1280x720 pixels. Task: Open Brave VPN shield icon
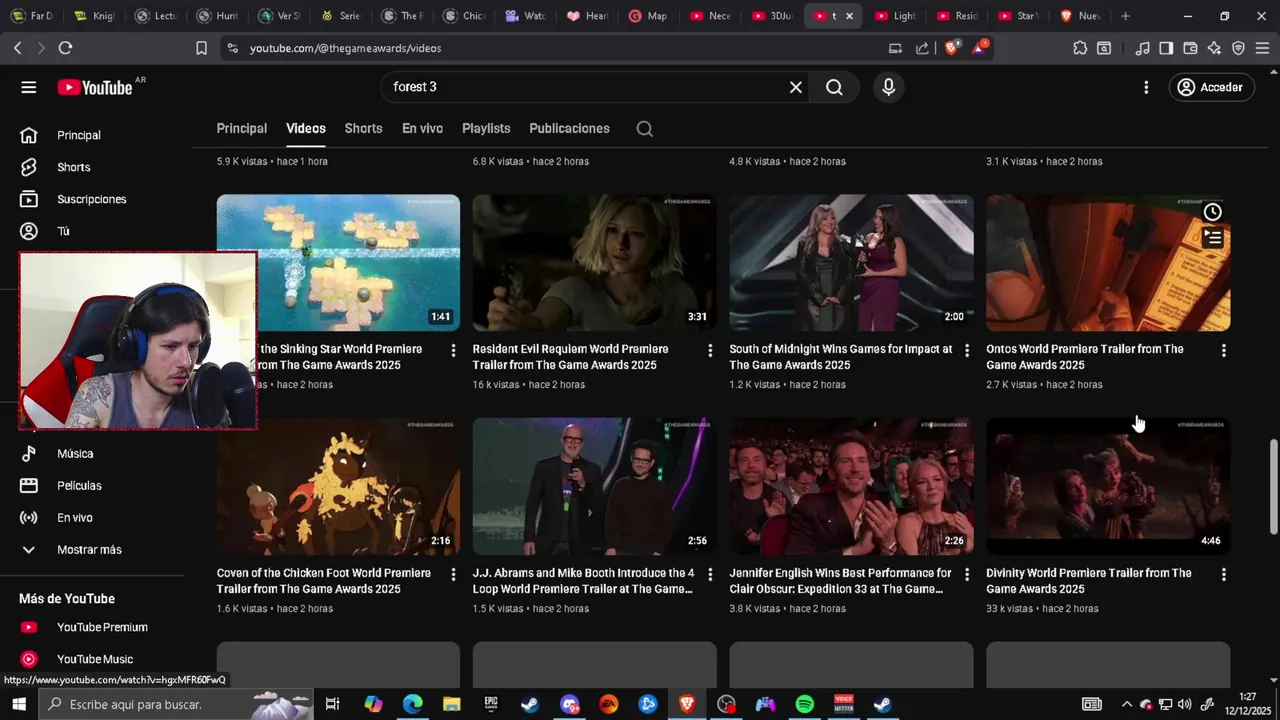[1238, 48]
